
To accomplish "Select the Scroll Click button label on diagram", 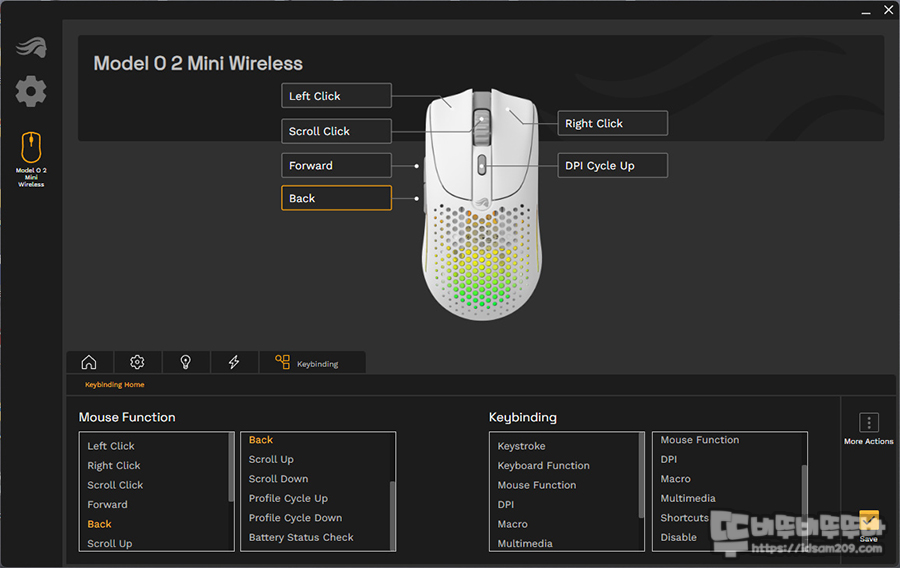I will (x=336, y=131).
